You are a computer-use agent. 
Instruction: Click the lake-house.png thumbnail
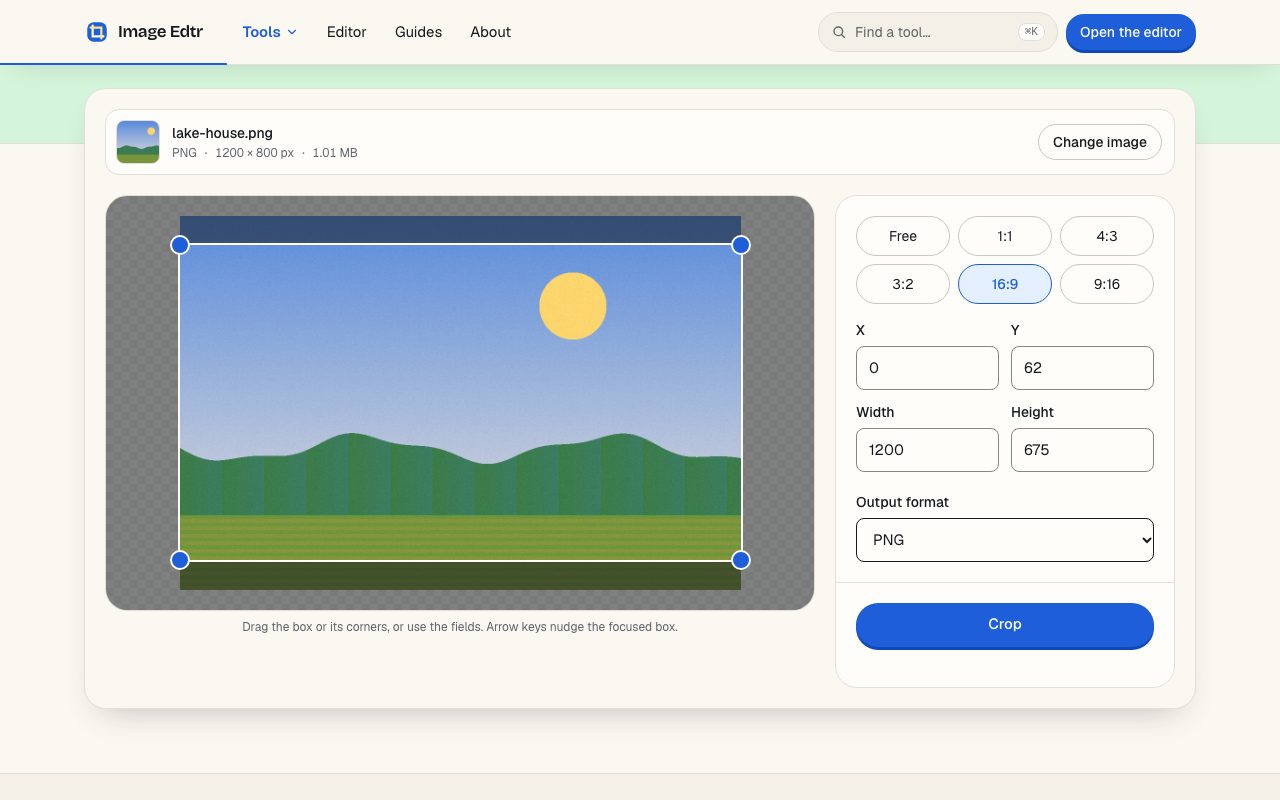tap(138, 142)
